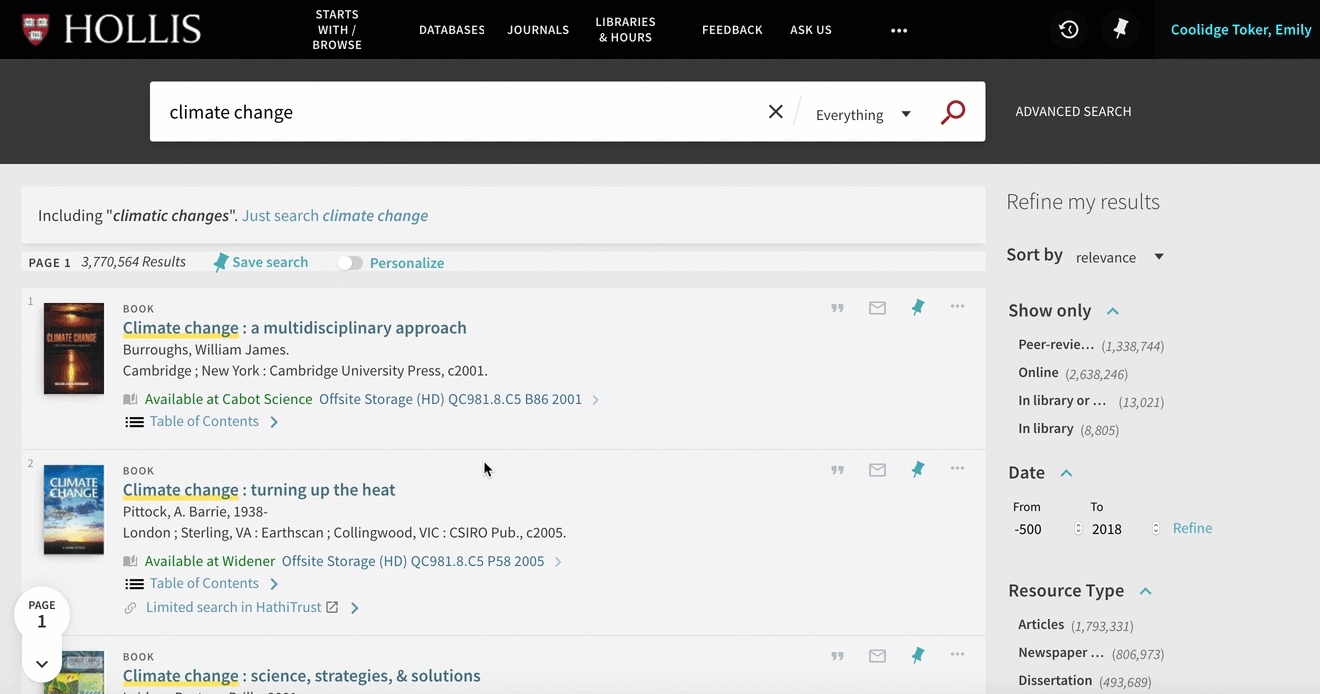This screenshot has height=694, width=1320.
Task: Email the first book result
Action: click(877, 308)
